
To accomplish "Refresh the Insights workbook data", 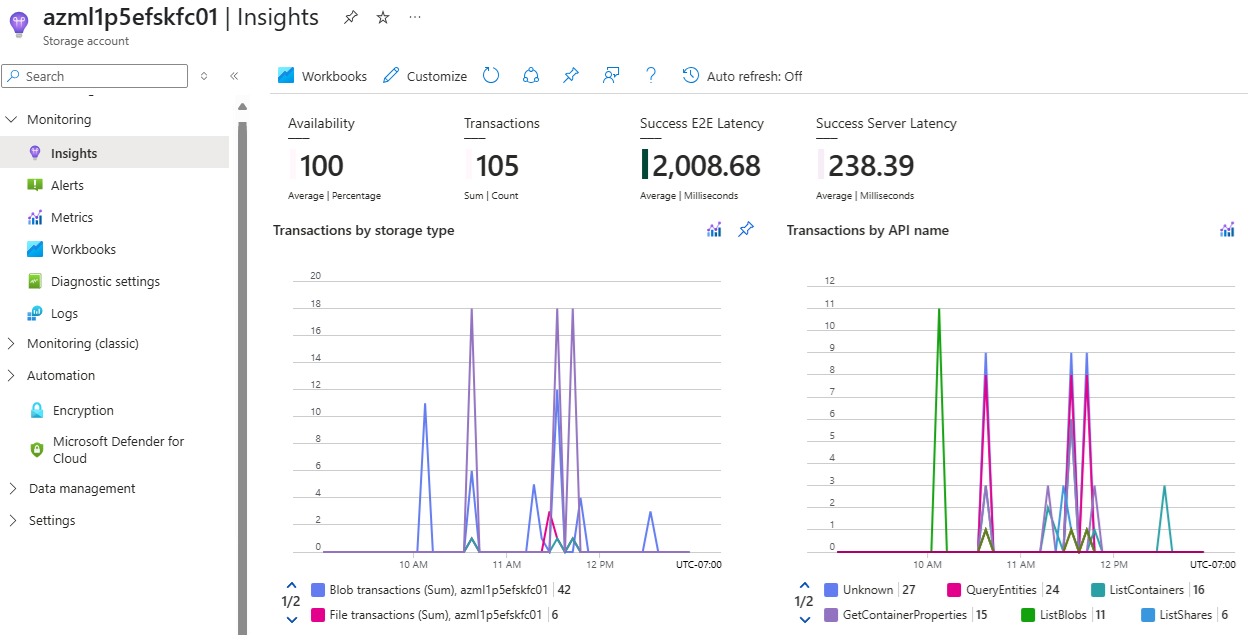I will click(x=490, y=75).
